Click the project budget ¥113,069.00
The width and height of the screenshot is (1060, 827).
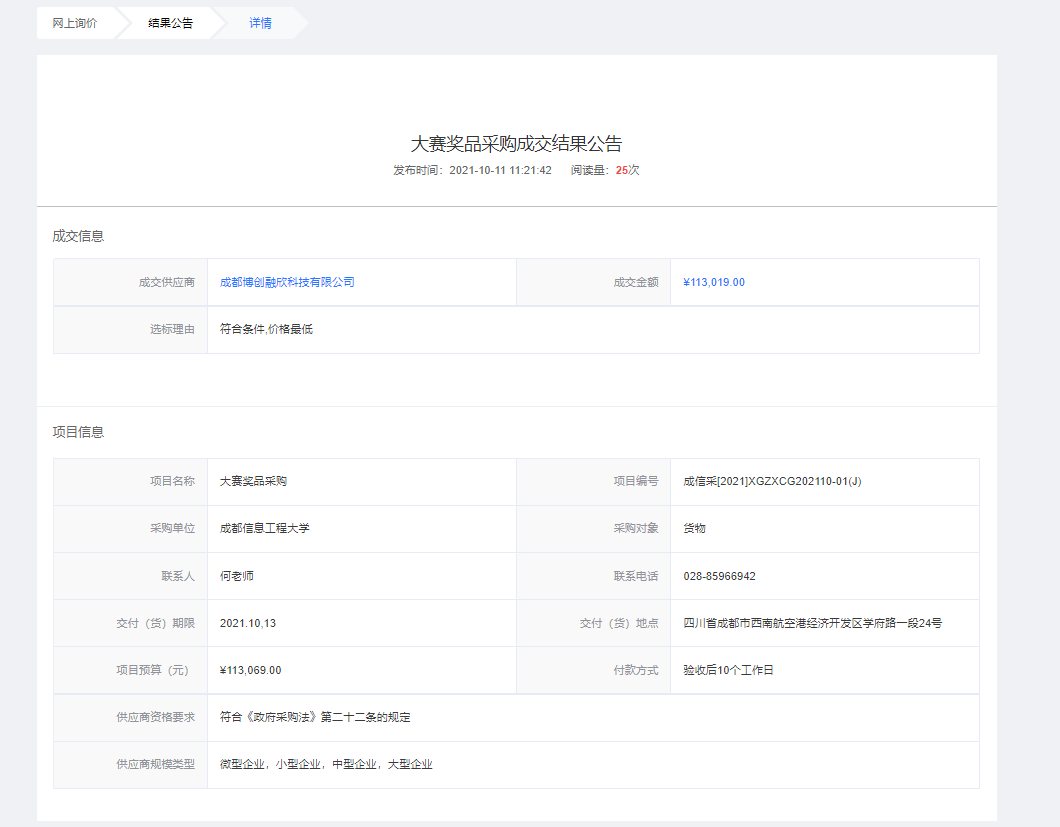250,670
